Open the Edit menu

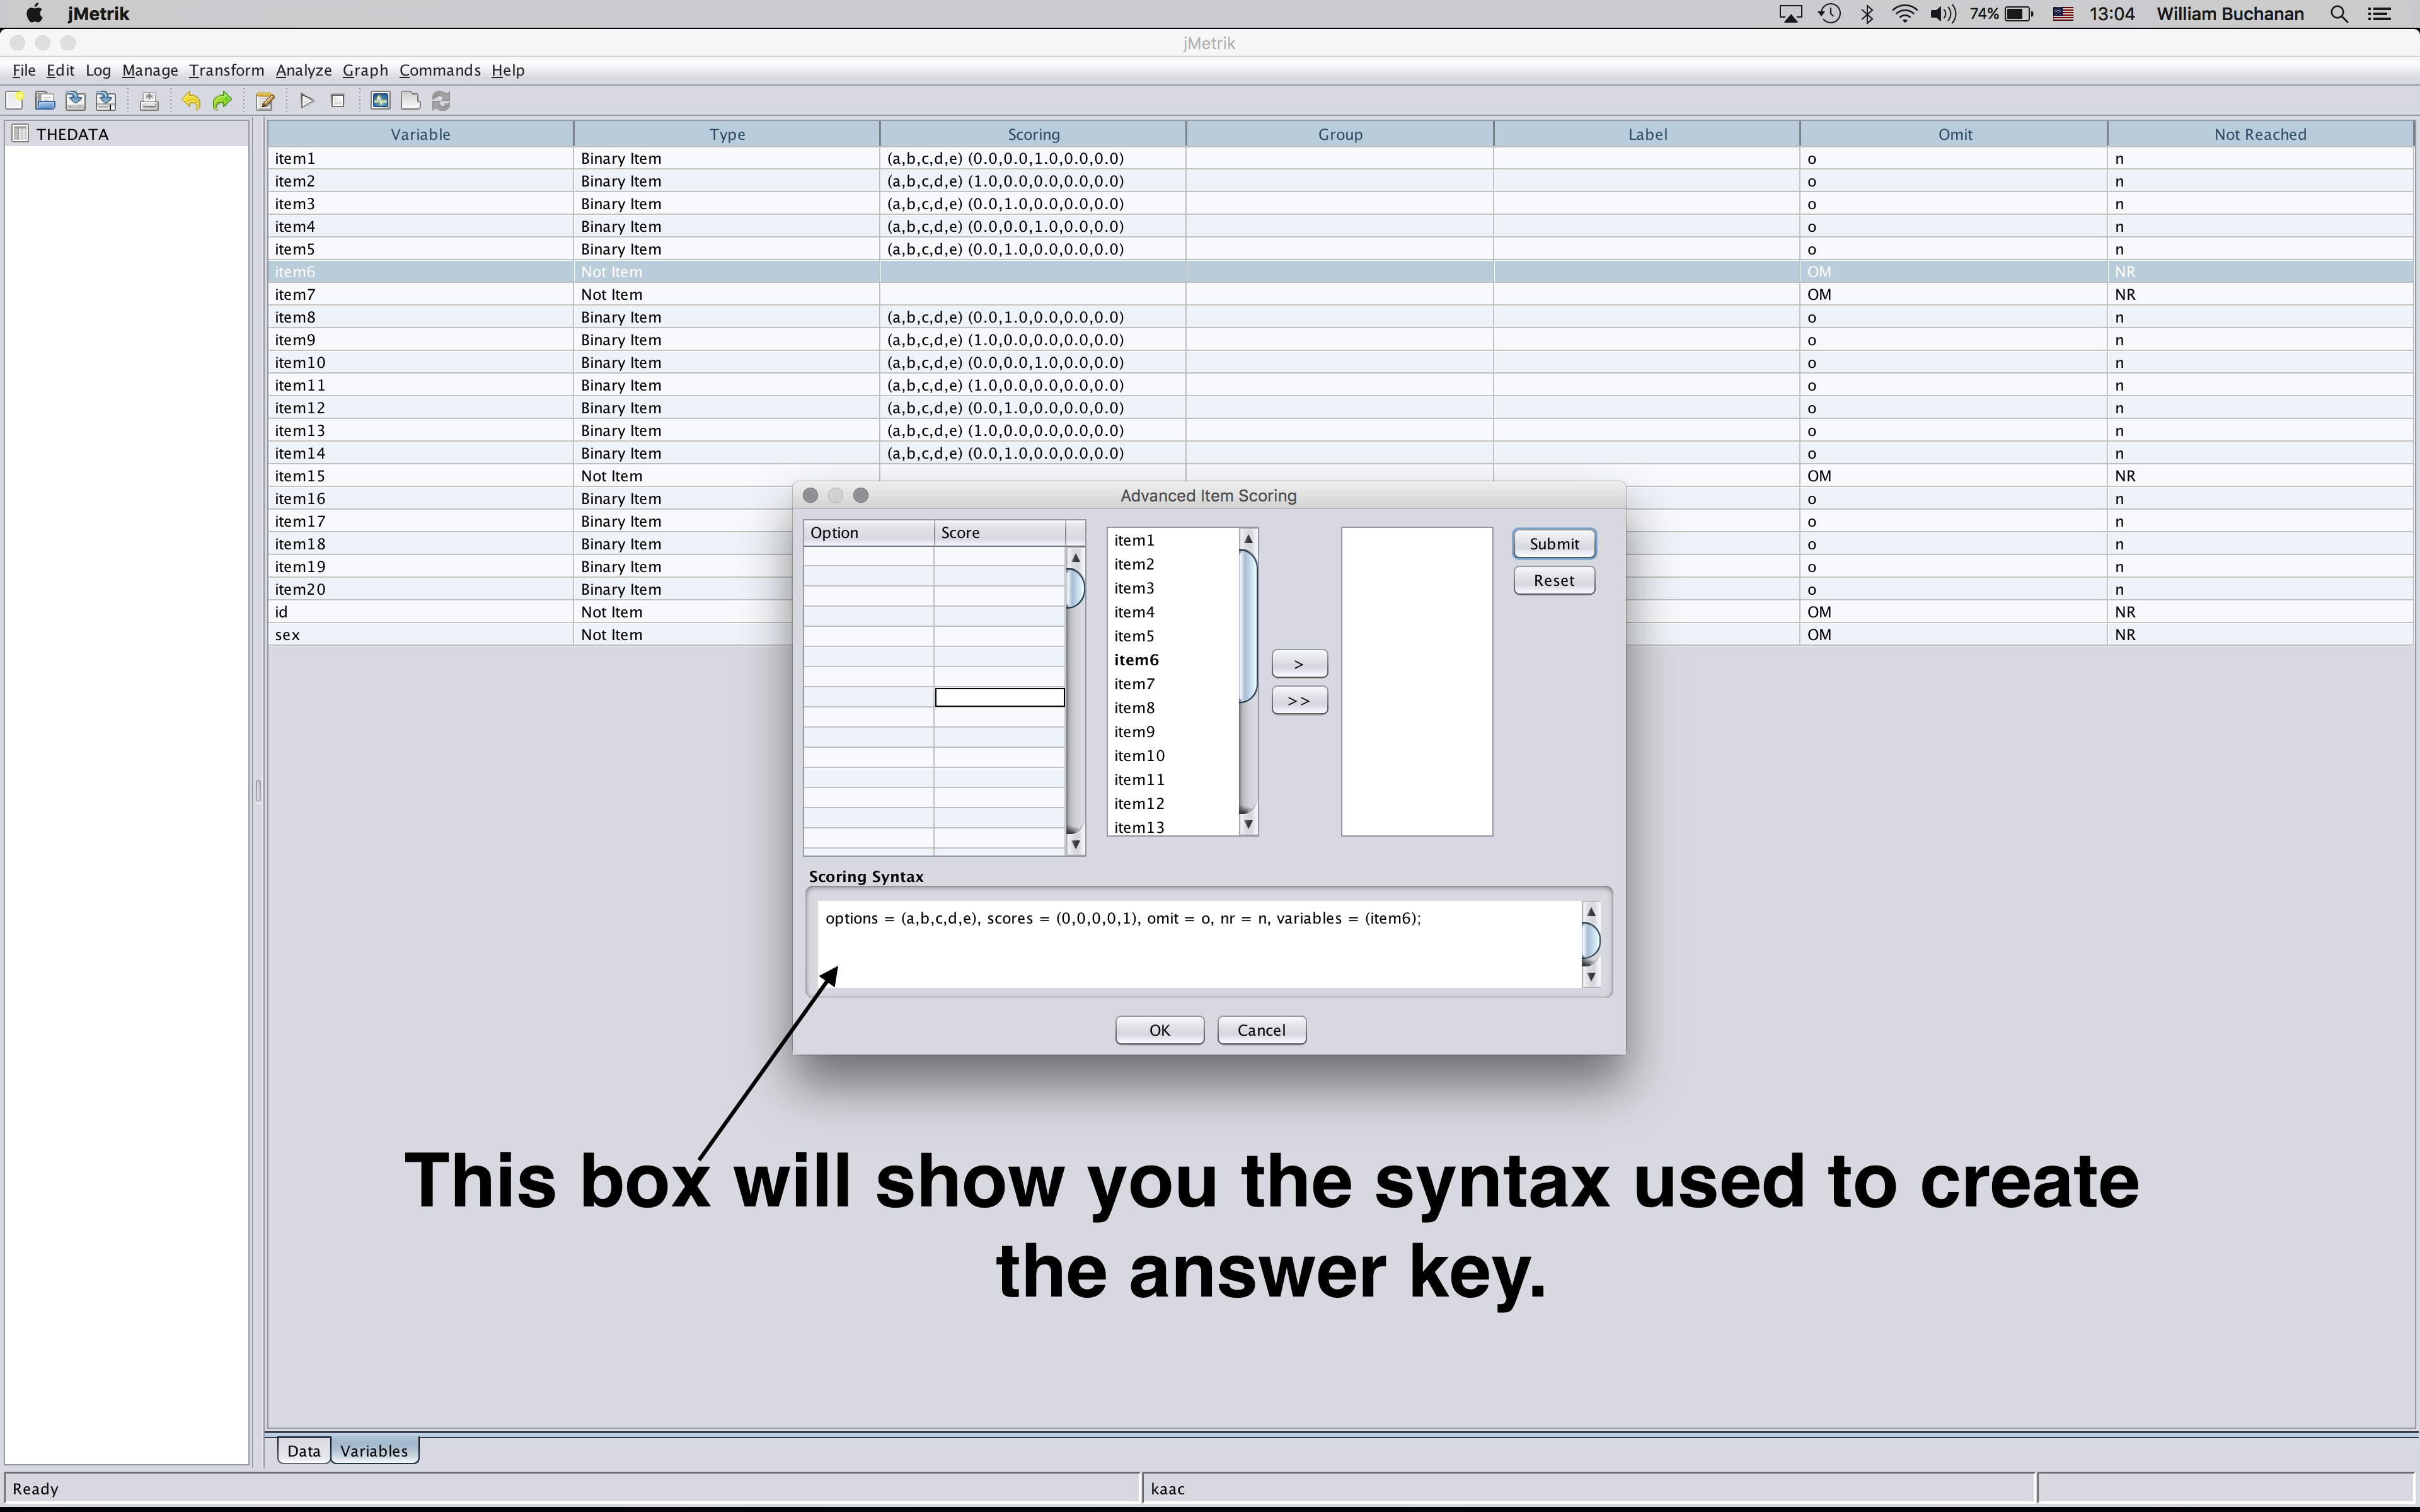60,70
